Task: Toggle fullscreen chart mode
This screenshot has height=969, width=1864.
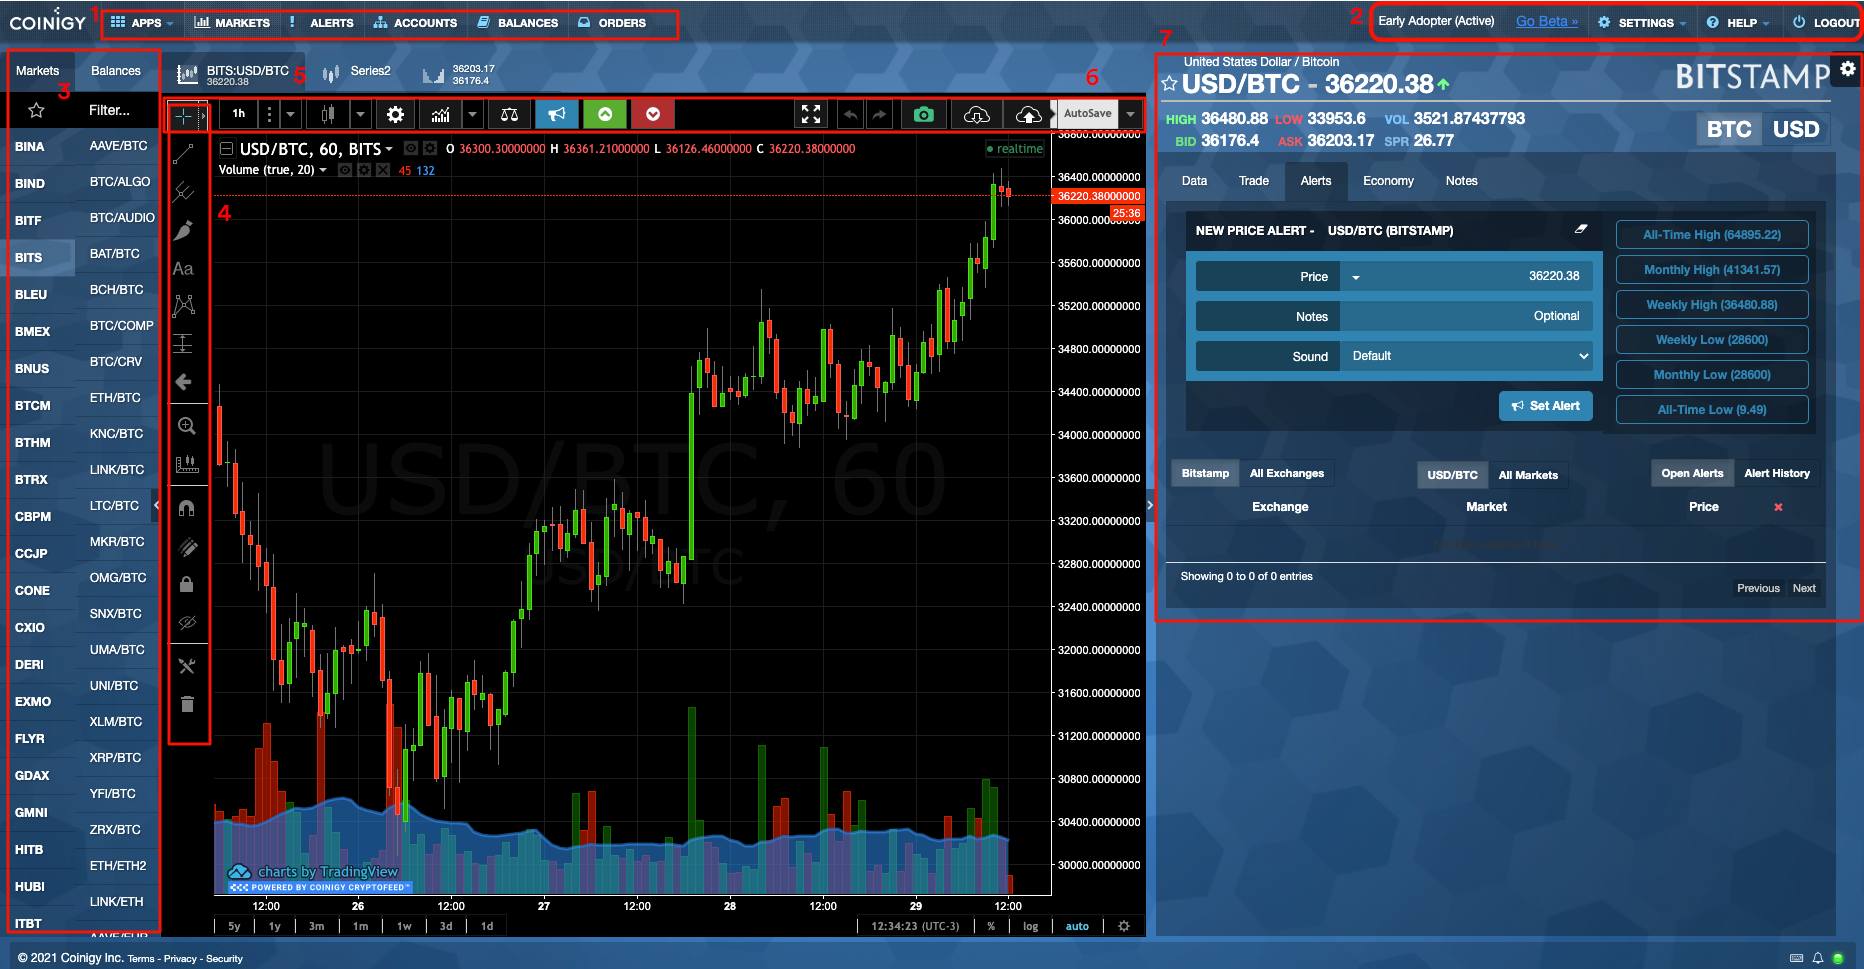Action: (811, 114)
